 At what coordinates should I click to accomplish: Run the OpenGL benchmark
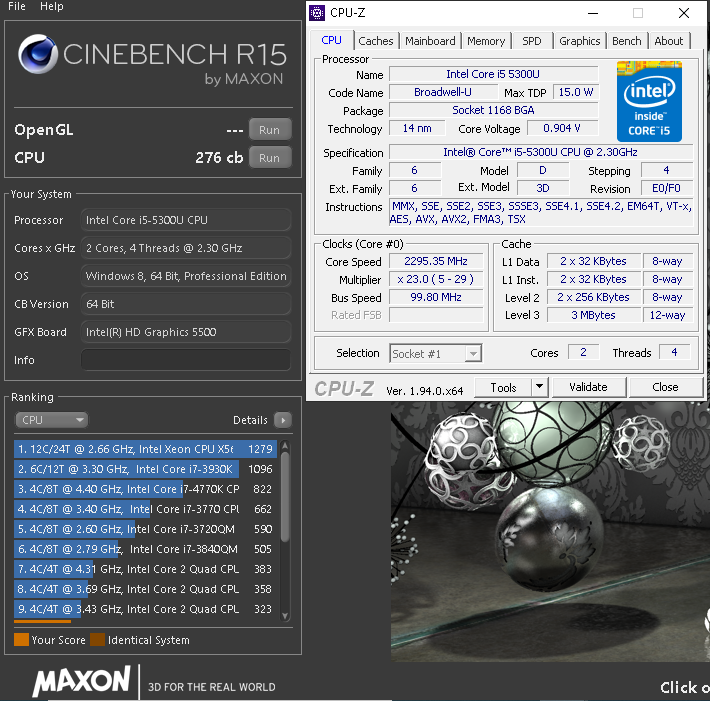point(269,130)
